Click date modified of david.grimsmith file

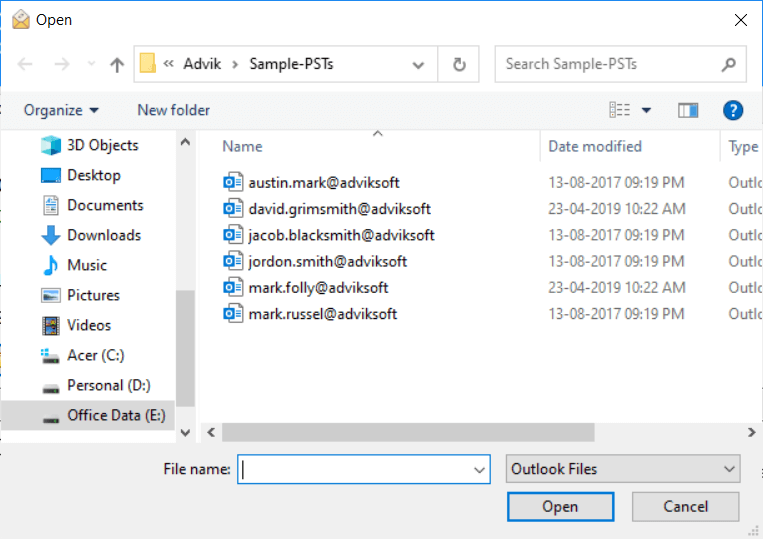[x=617, y=209]
